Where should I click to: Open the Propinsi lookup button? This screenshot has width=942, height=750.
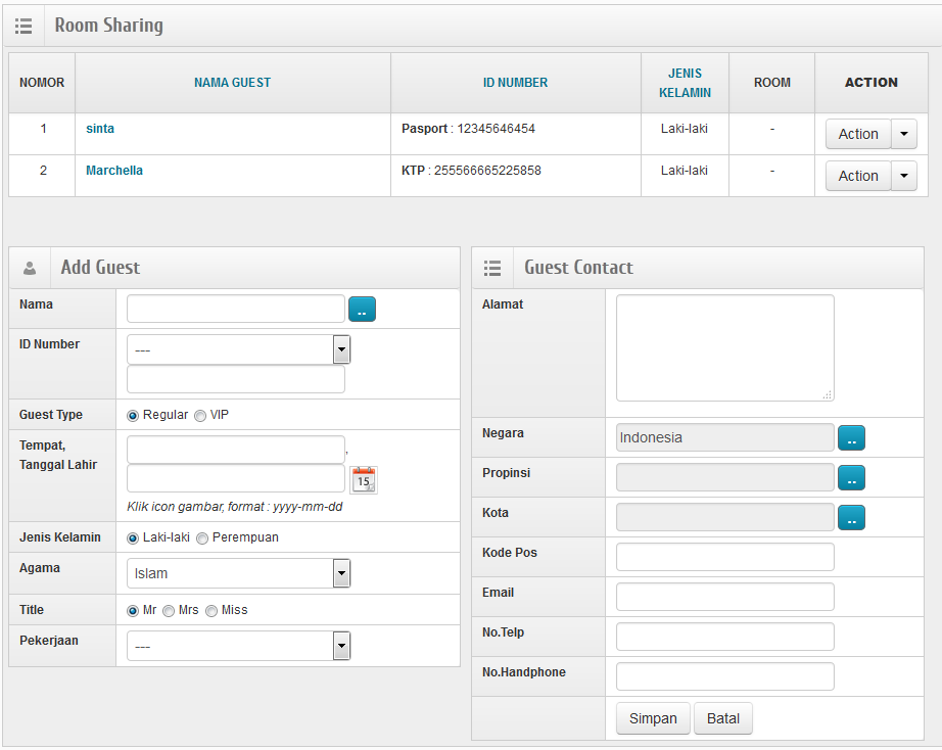pos(851,478)
